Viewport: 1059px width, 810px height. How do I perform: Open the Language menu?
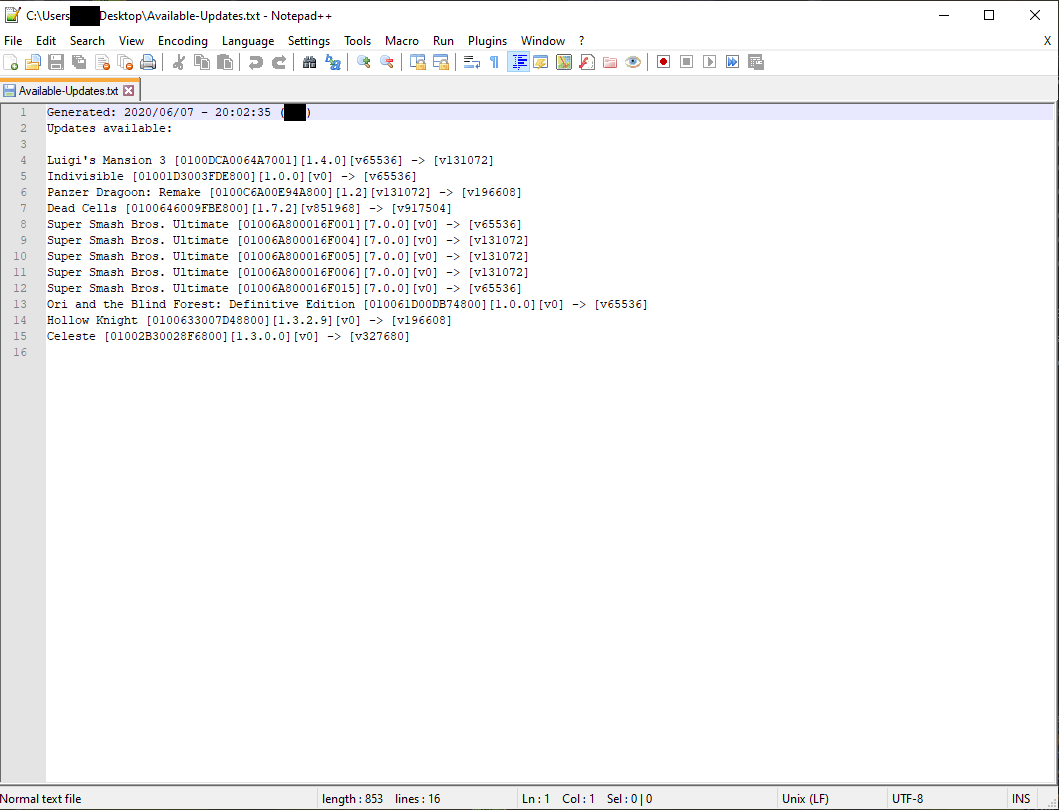coord(248,41)
